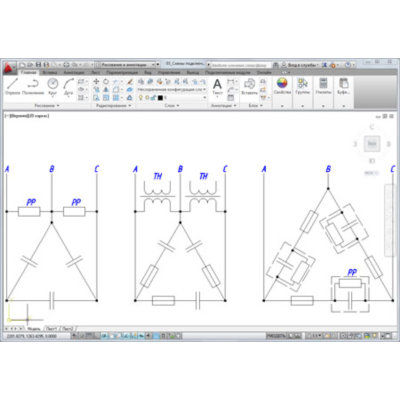Switch to the Вставка ribbon tab
This screenshot has height=400, width=400.
tap(50, 72)
